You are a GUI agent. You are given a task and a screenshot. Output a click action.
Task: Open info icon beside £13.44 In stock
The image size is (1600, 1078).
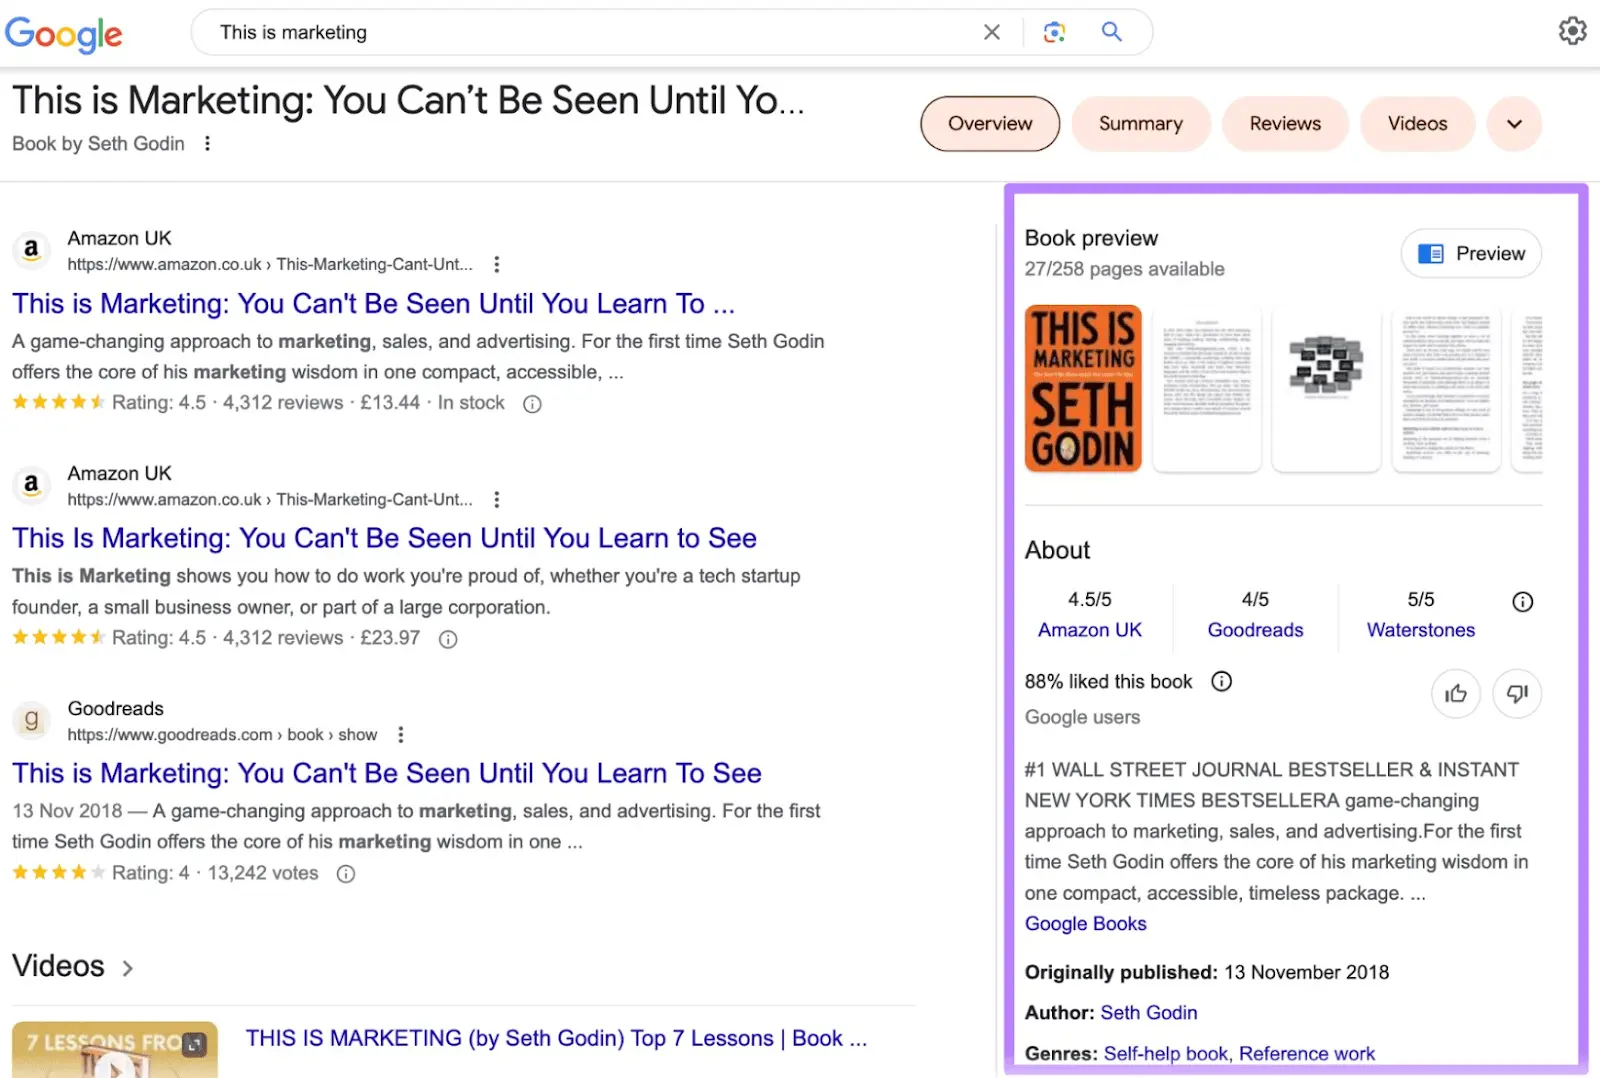532,404
